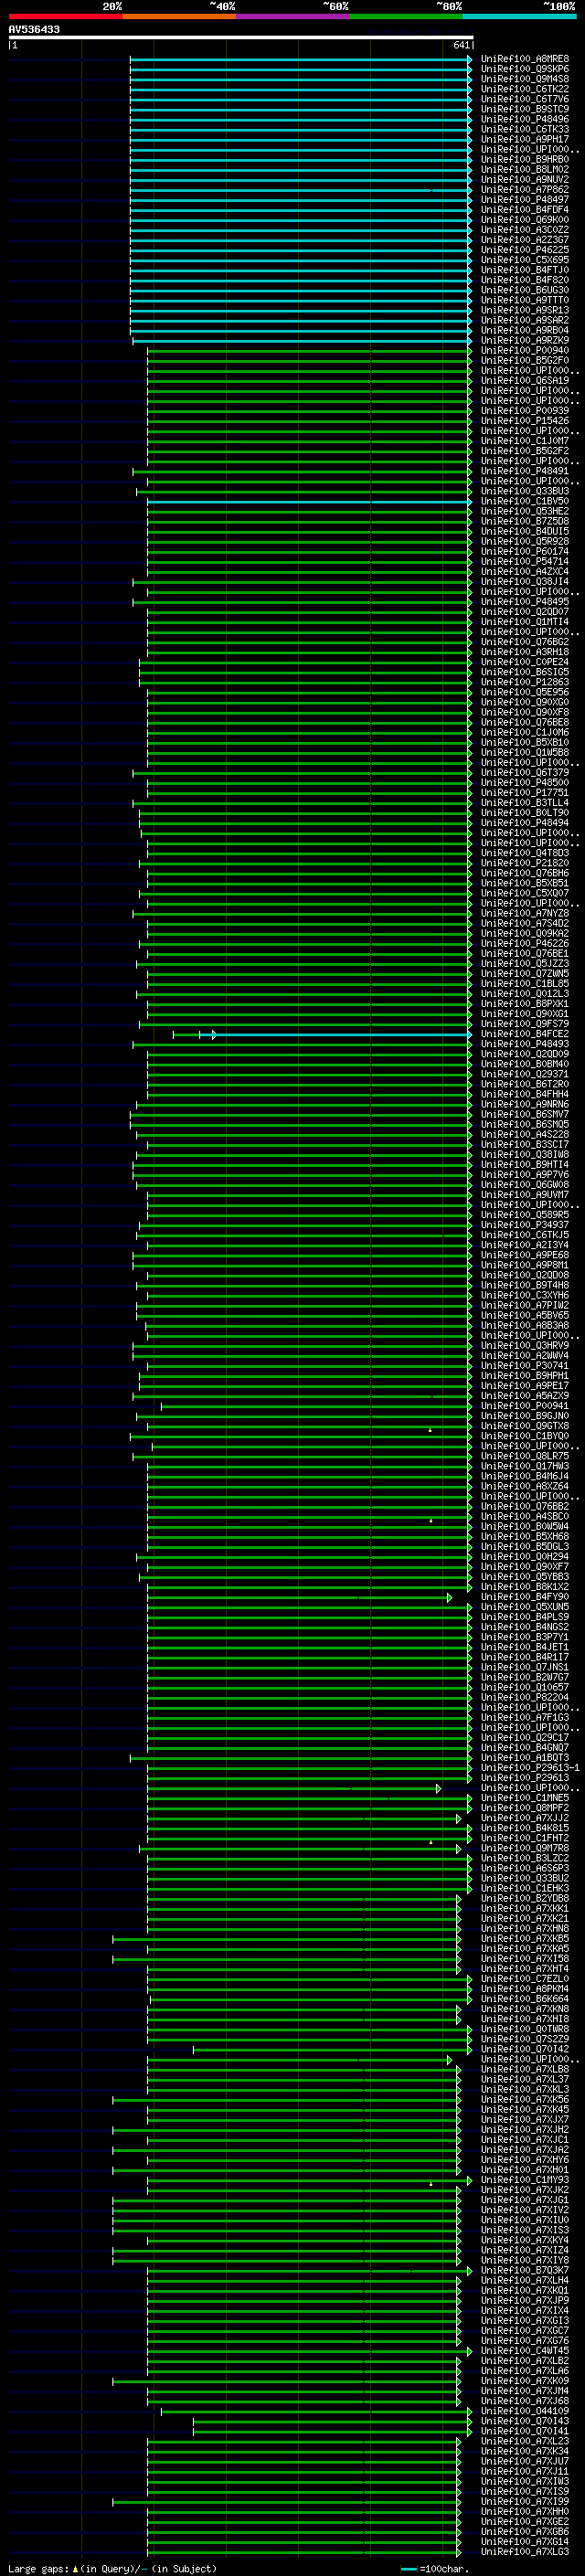The height and width of the screenshot is (2576, 585).
Task: Click hit label UniRef100_A1BQT3
Action: tap(525, 1757)
